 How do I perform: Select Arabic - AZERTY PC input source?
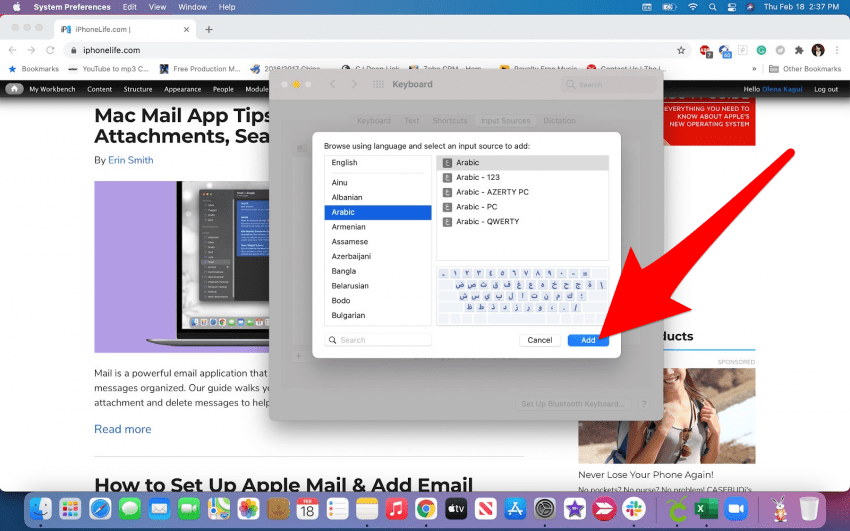tap(492, 192)
